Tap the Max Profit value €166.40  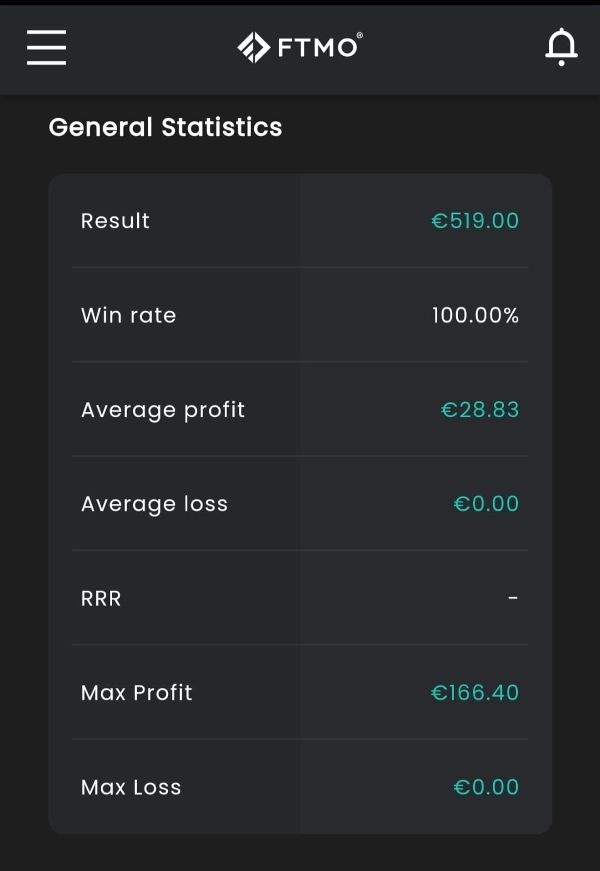coord(475,693)
